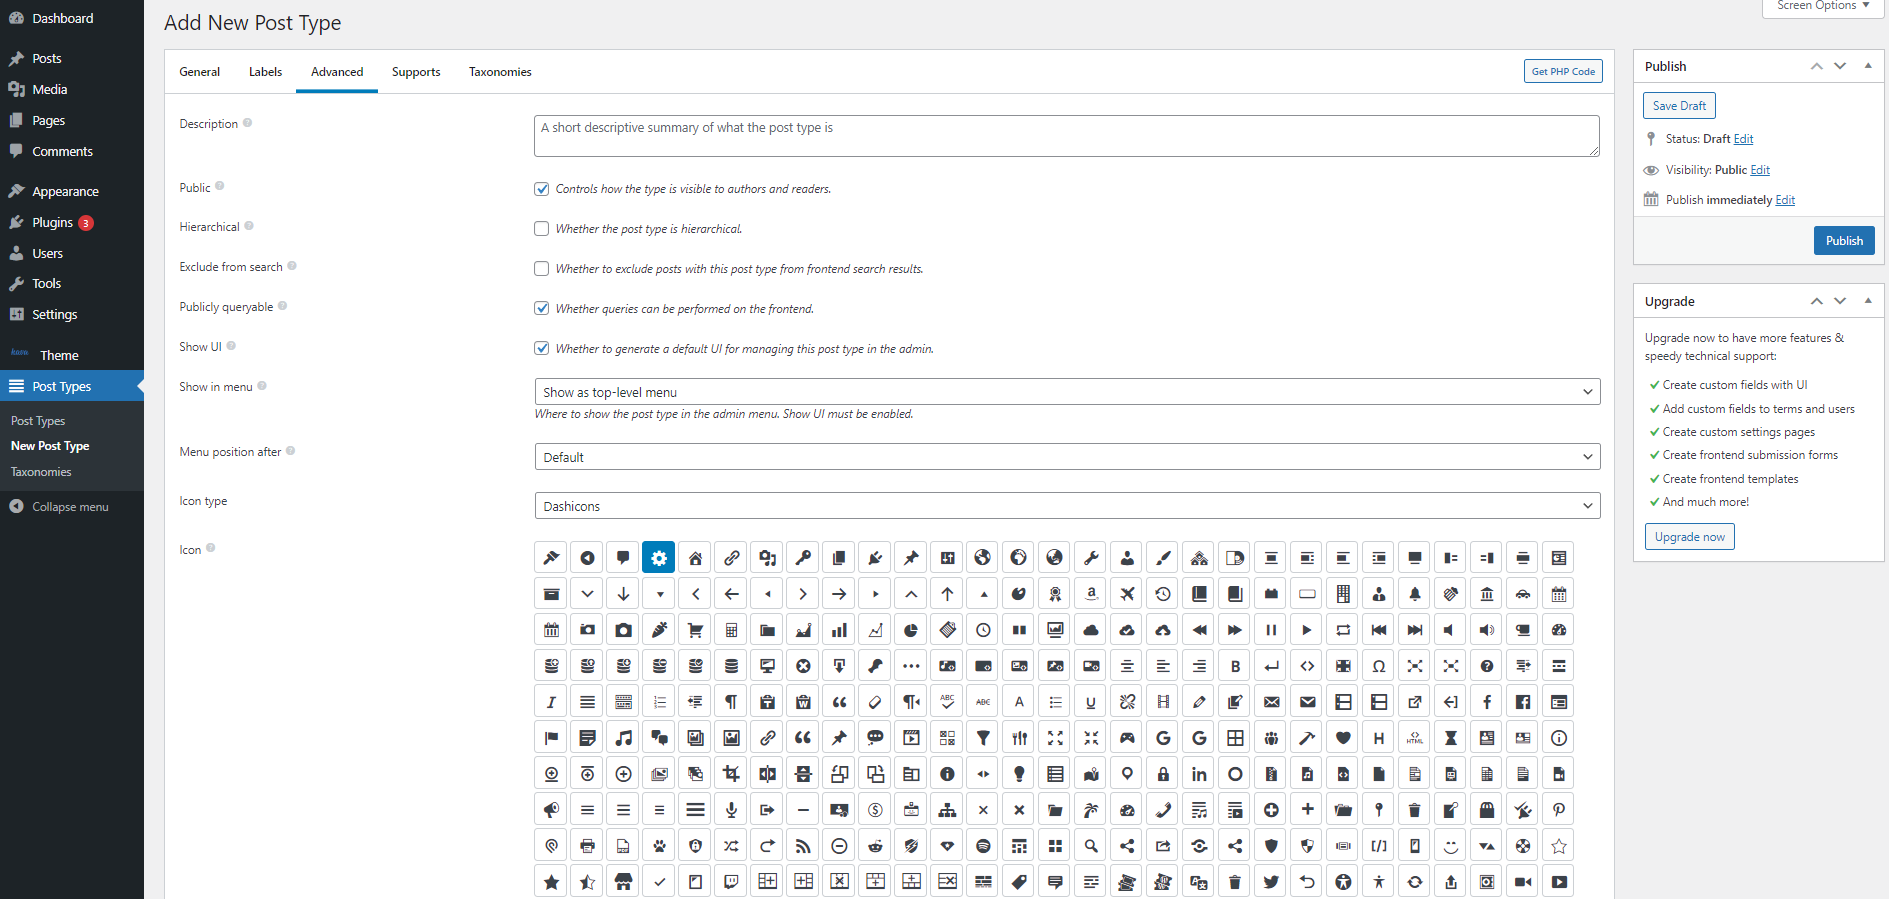This screenshot has height=899, width=1889.
Task: Open the Taxonomies tab
Action: click(x=500, y=72)
